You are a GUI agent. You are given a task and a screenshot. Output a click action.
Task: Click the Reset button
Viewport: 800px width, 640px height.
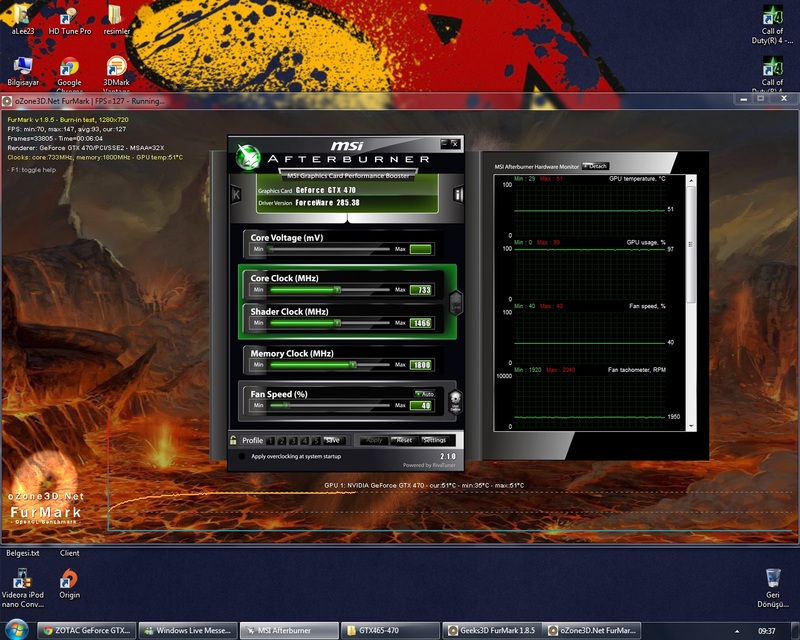(x=404, y=440)
